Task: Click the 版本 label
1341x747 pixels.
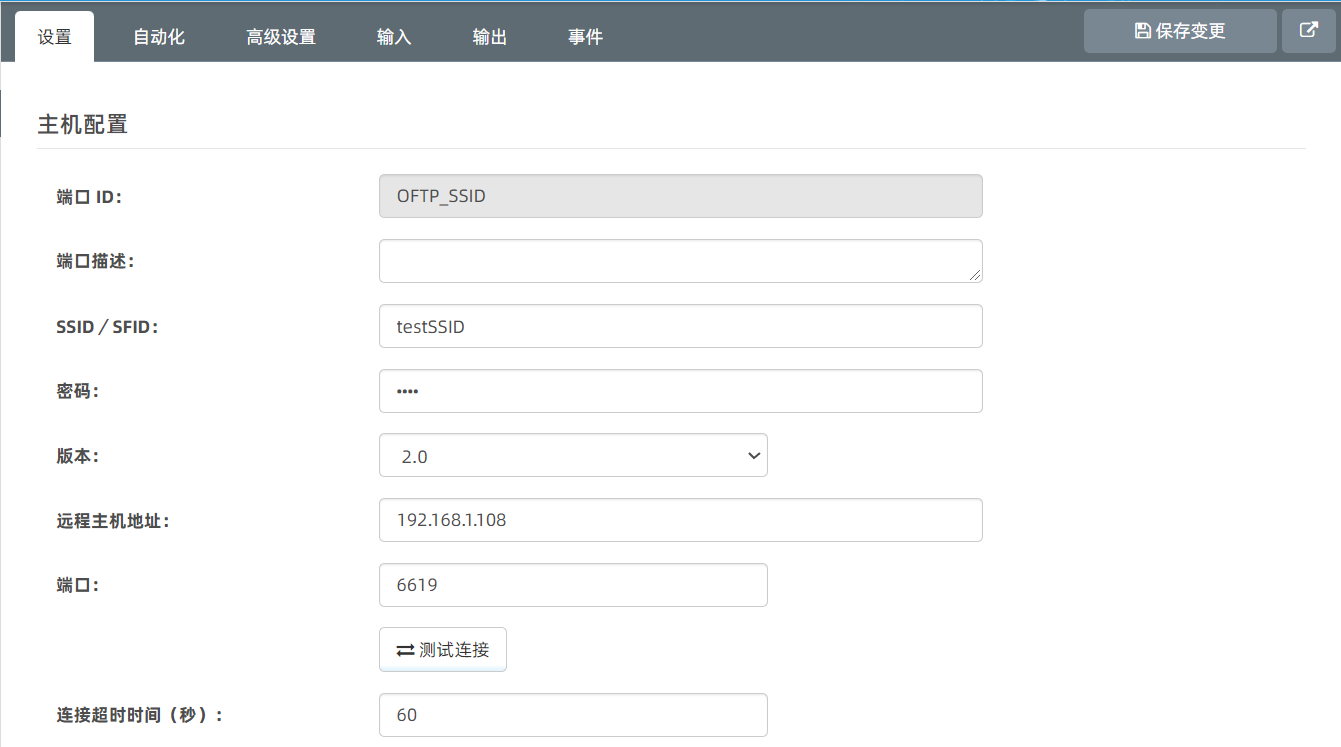Action: pyautogui.click(x=78, y=456)
